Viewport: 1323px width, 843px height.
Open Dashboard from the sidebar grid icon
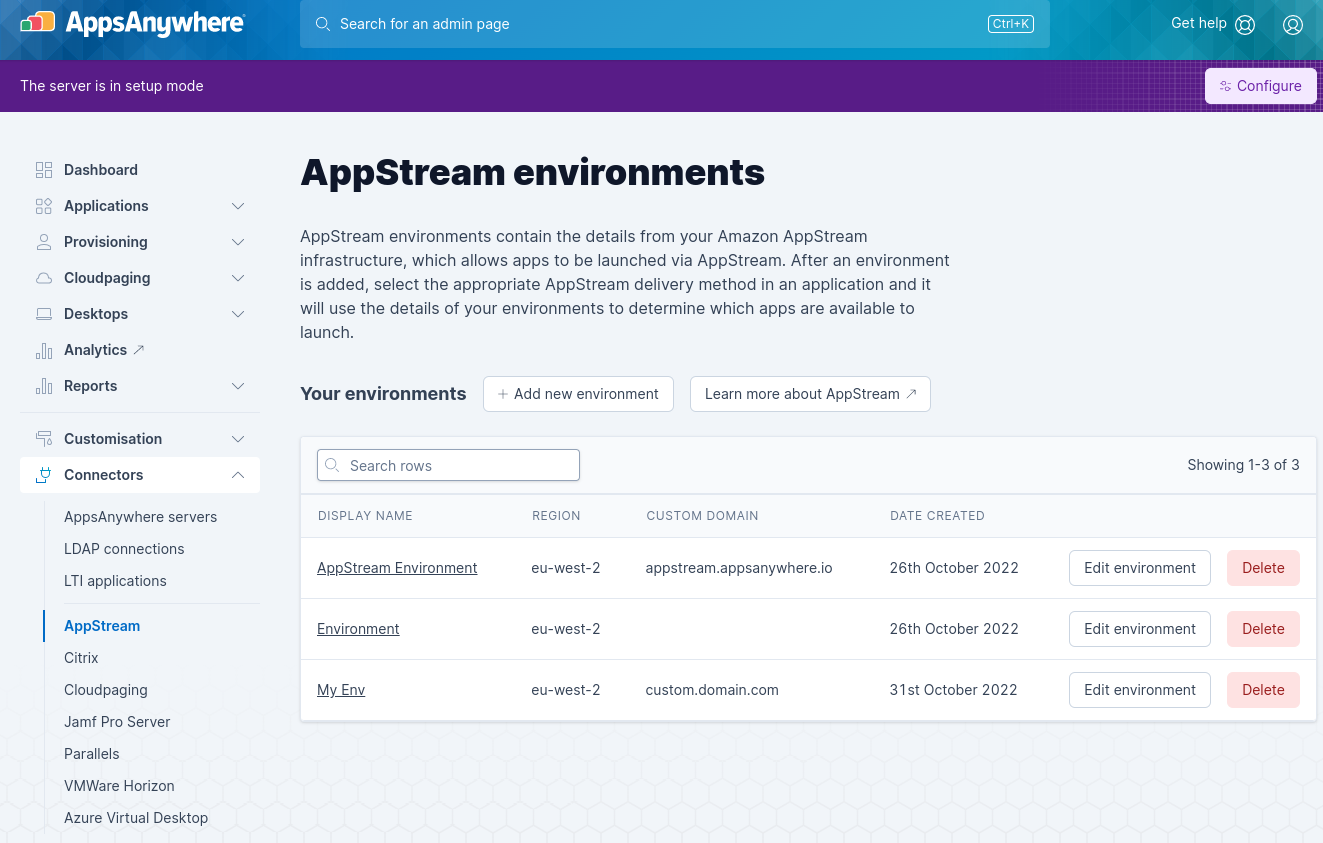coord(44,170)
